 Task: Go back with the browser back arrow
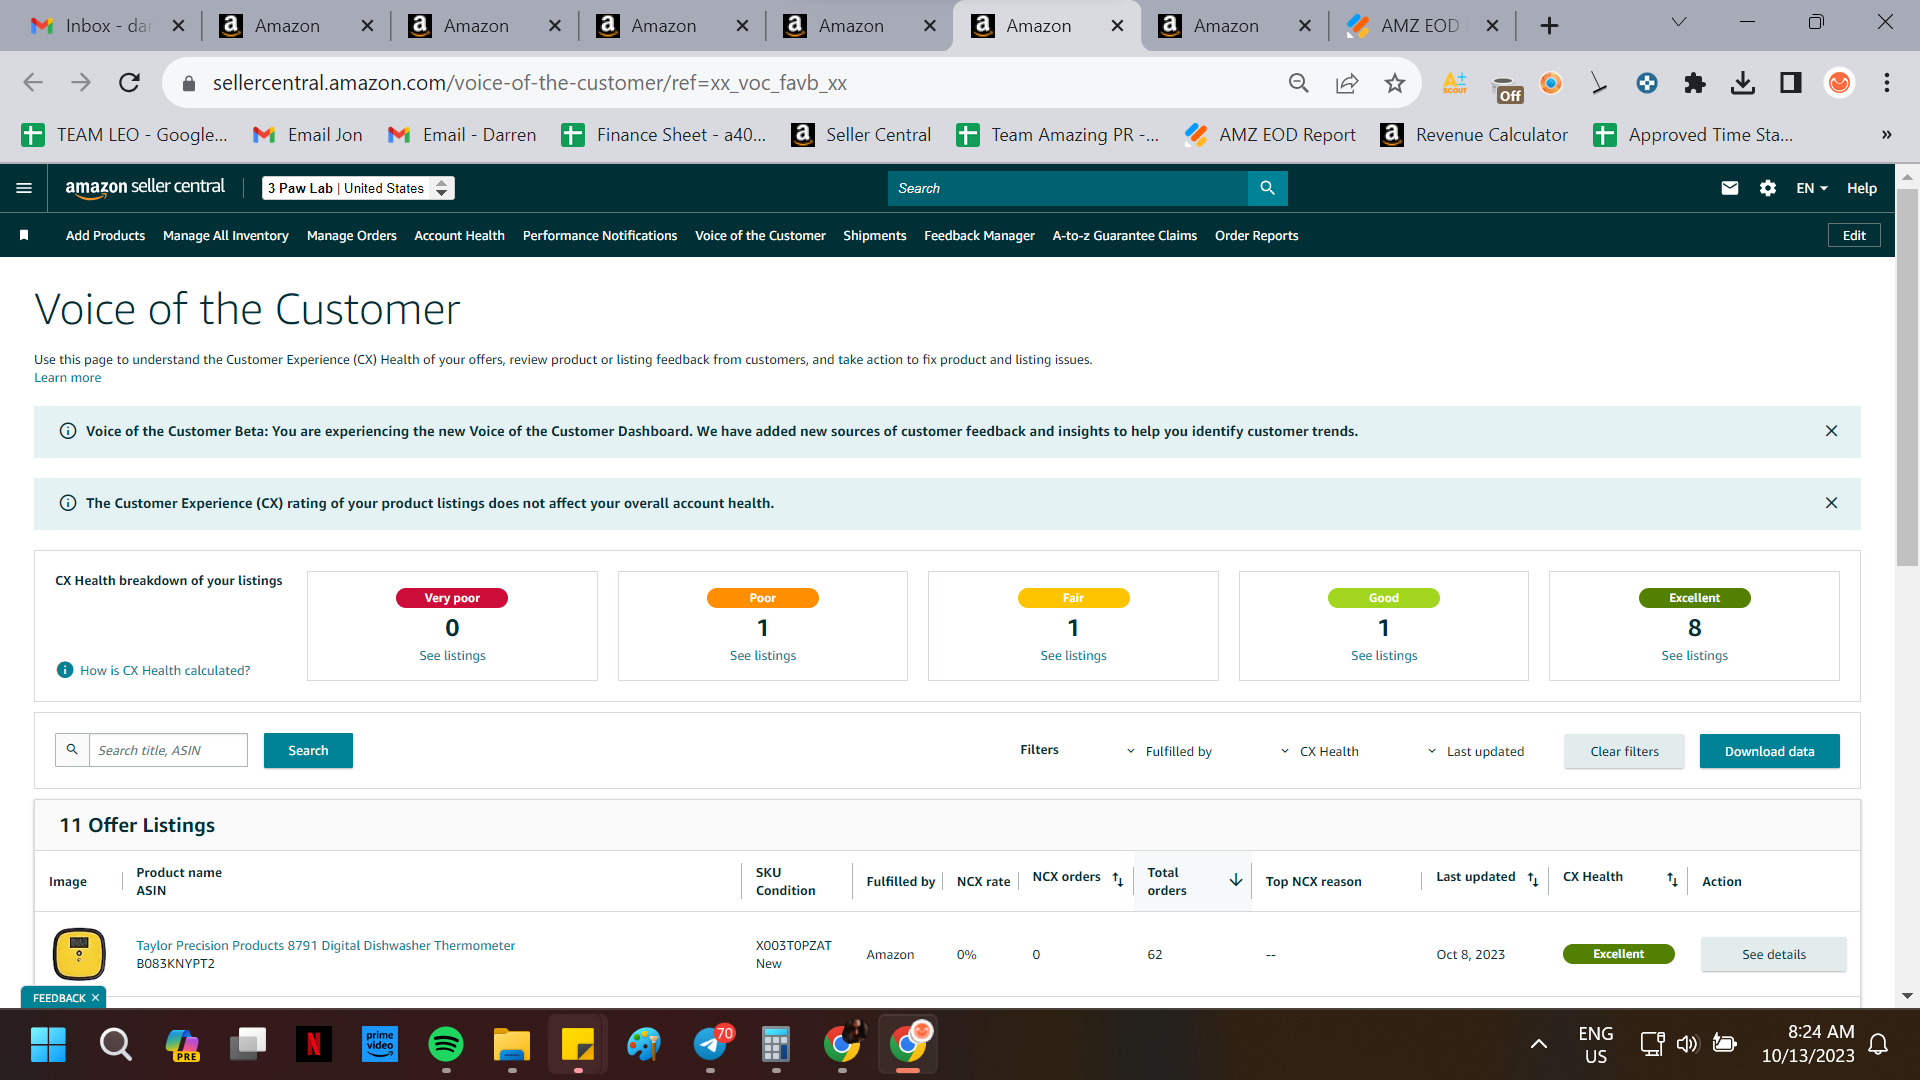pos(33,83)
